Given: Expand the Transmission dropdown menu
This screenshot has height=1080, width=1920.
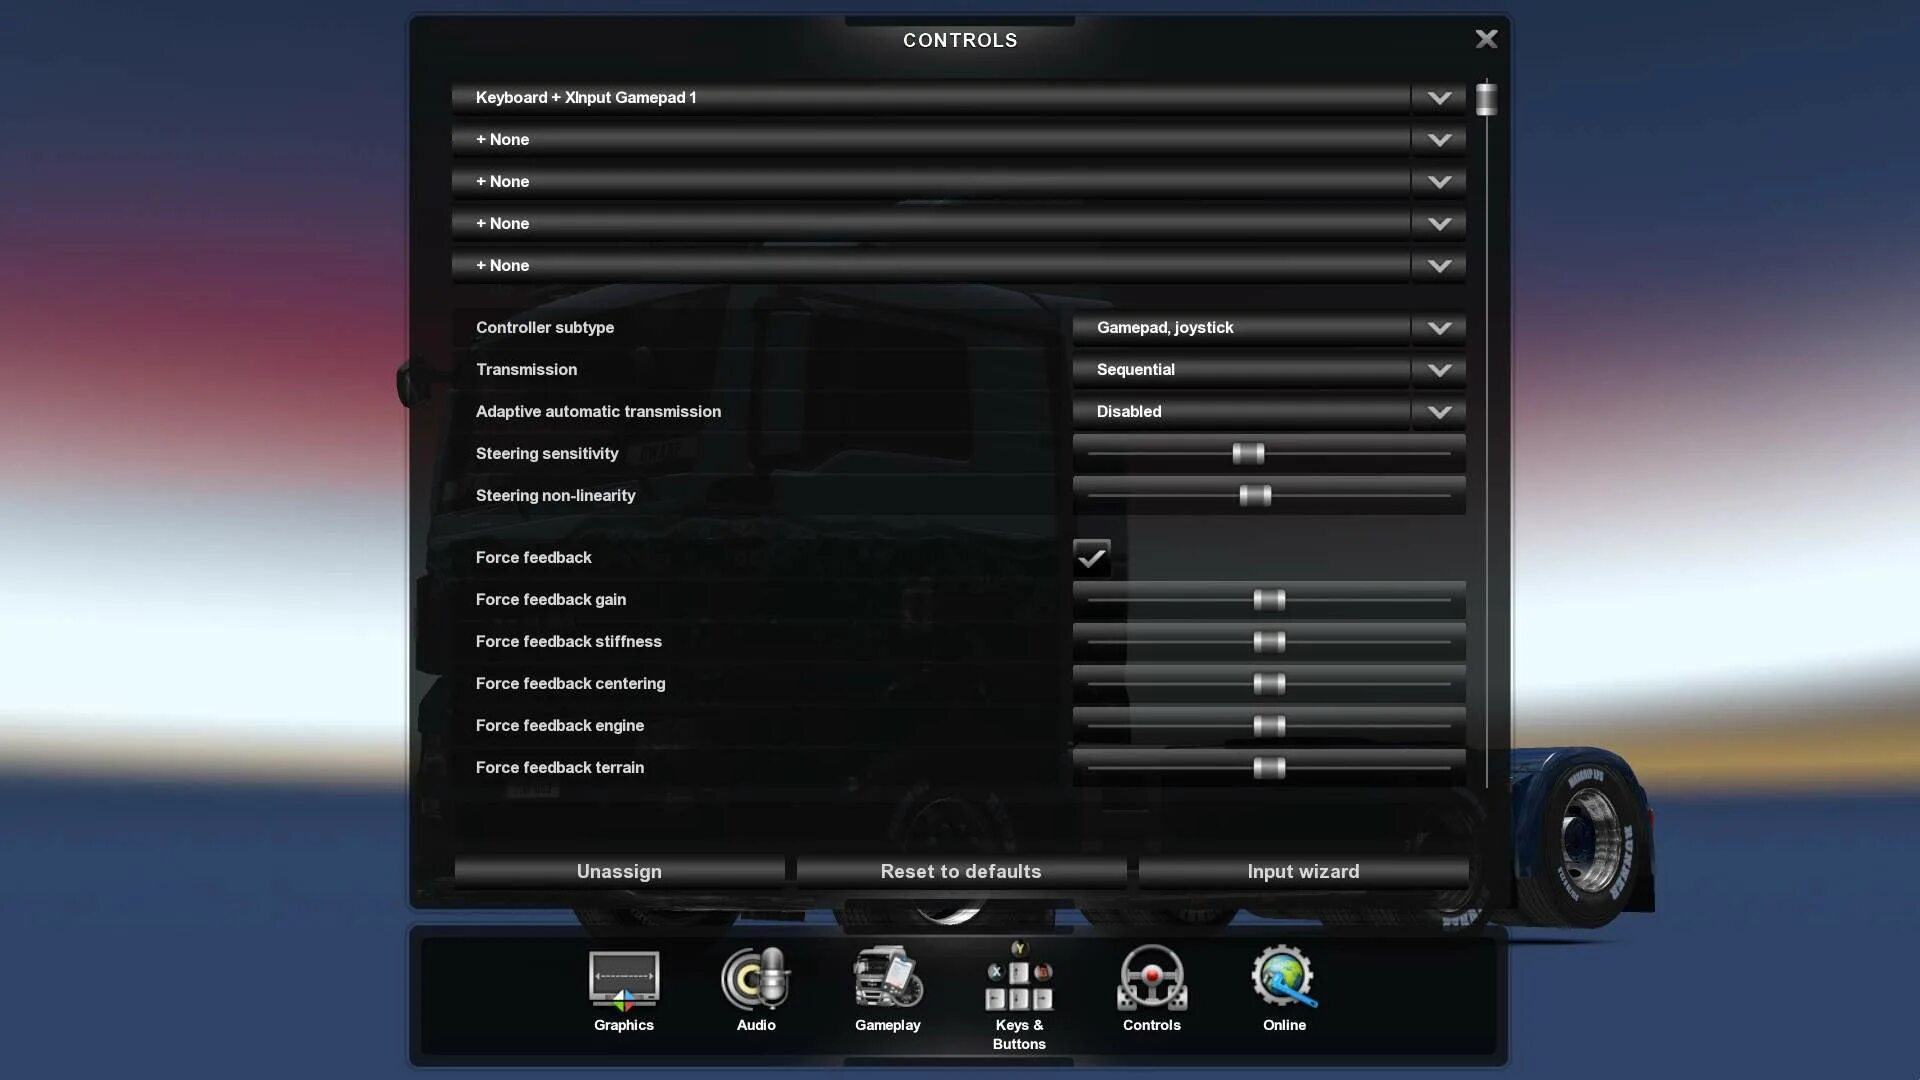Looking at the screenshot, I should 1440,369.
